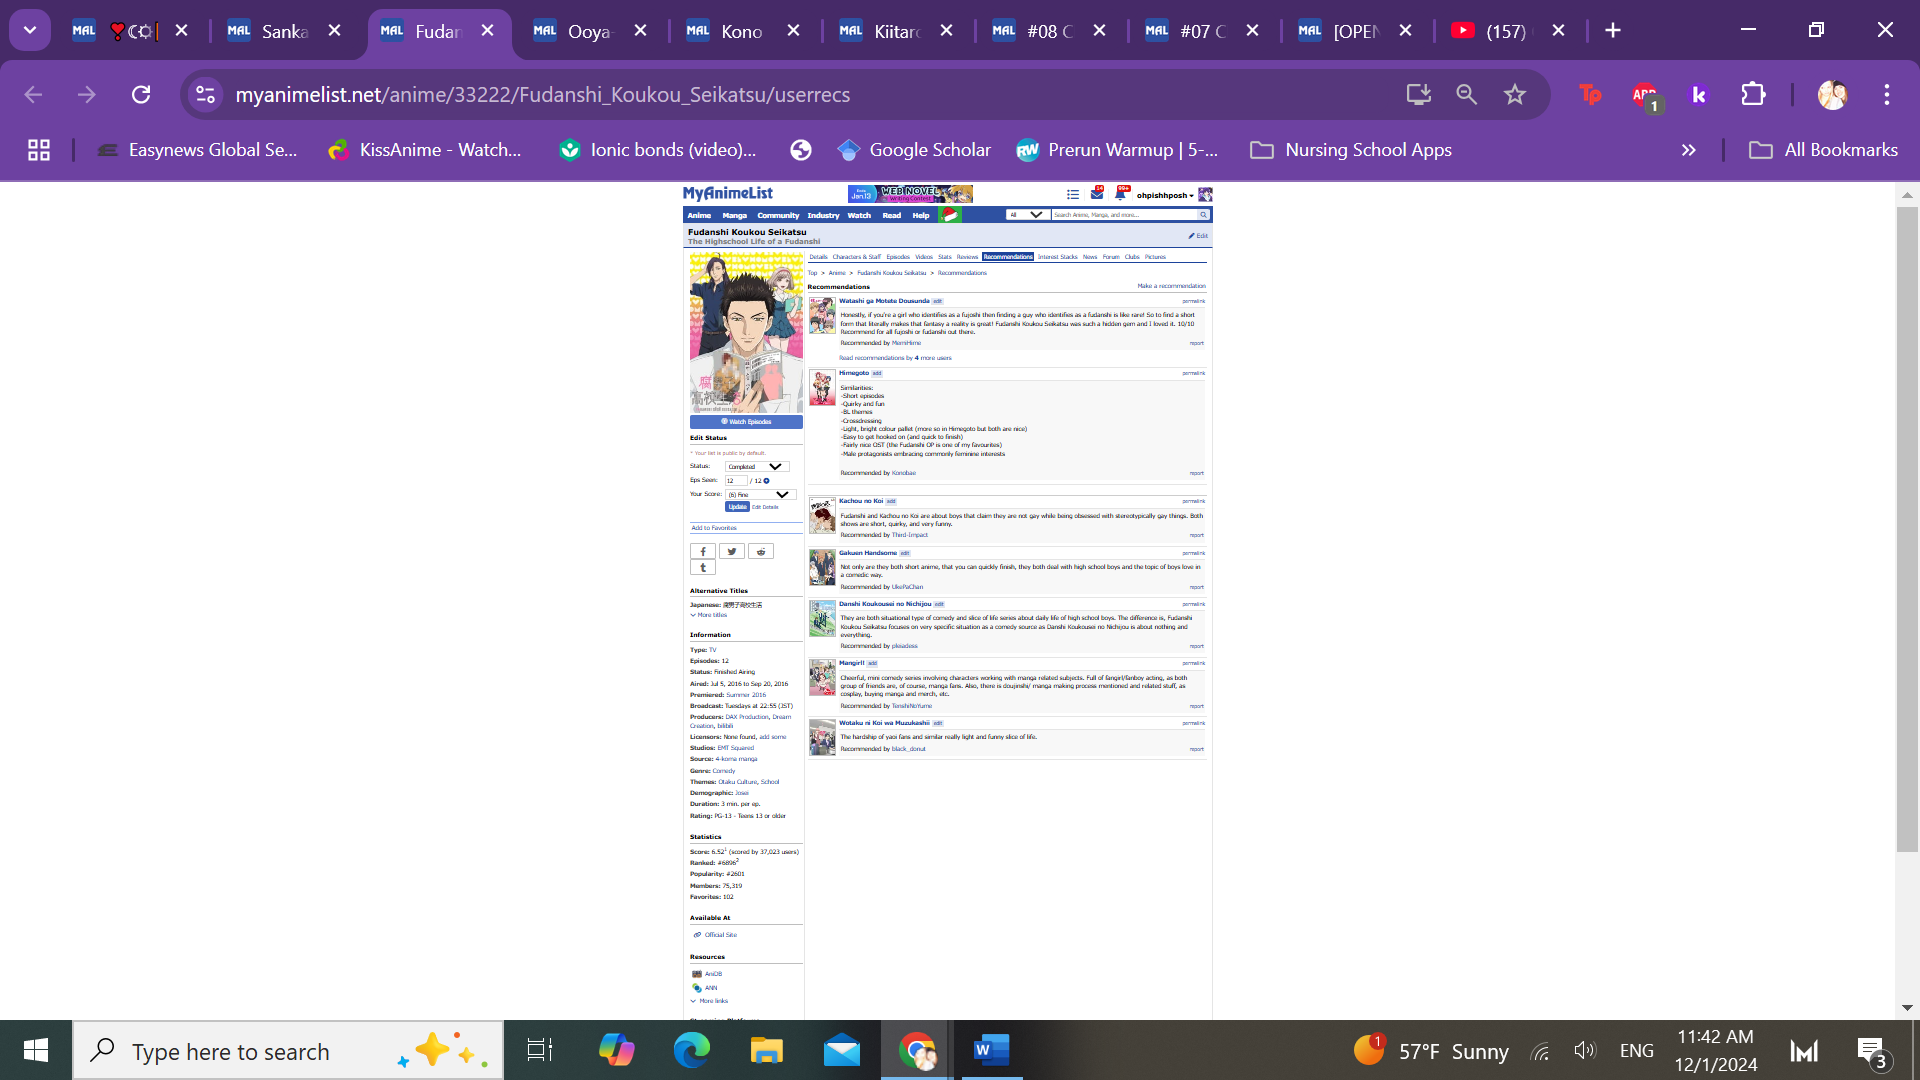
Task: Open MAL notifications bell icon
Action: pos(1120,194)
